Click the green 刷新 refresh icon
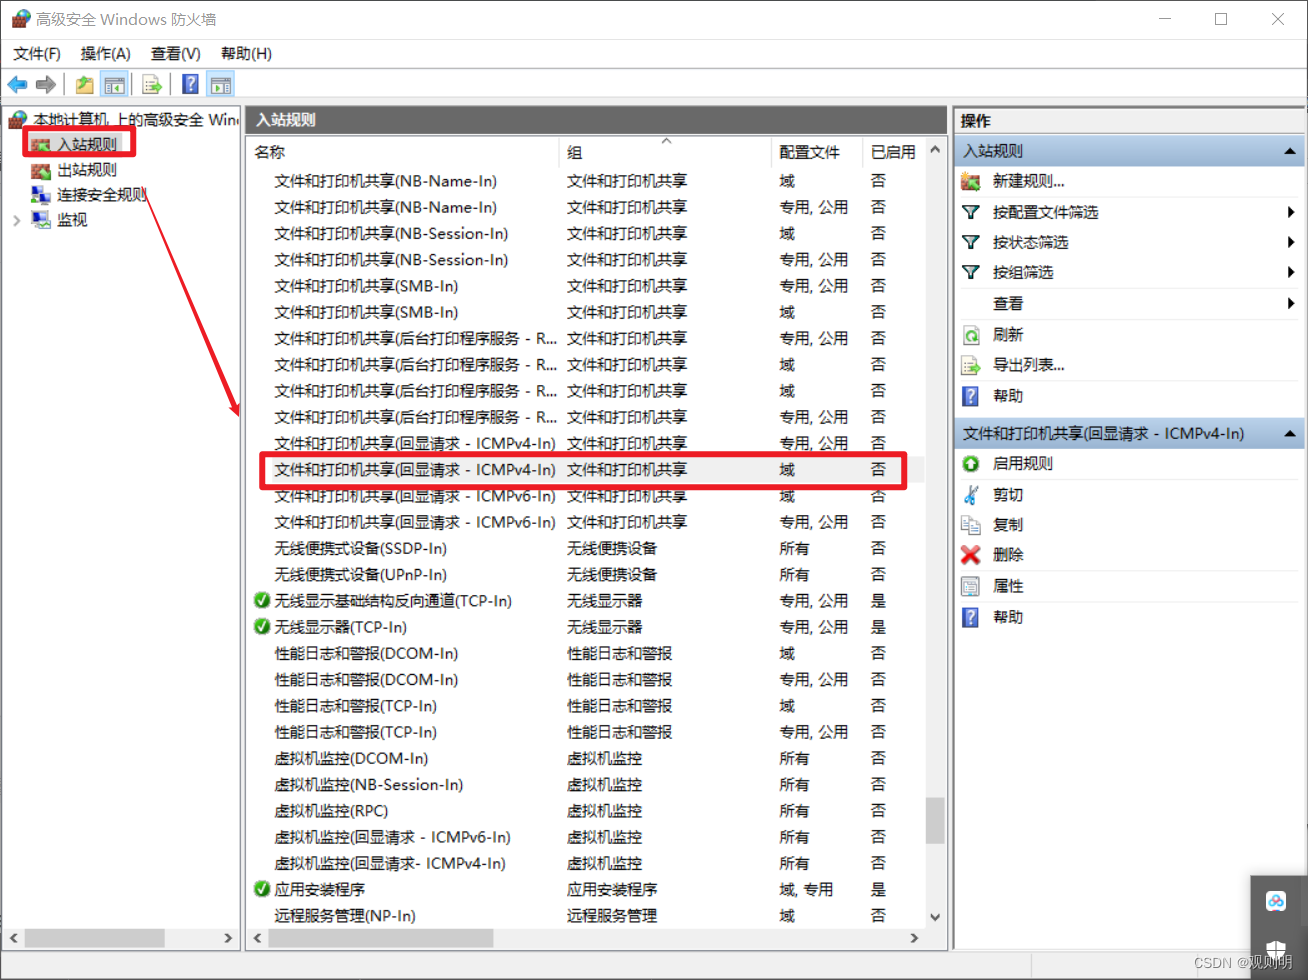 point(970,335)
